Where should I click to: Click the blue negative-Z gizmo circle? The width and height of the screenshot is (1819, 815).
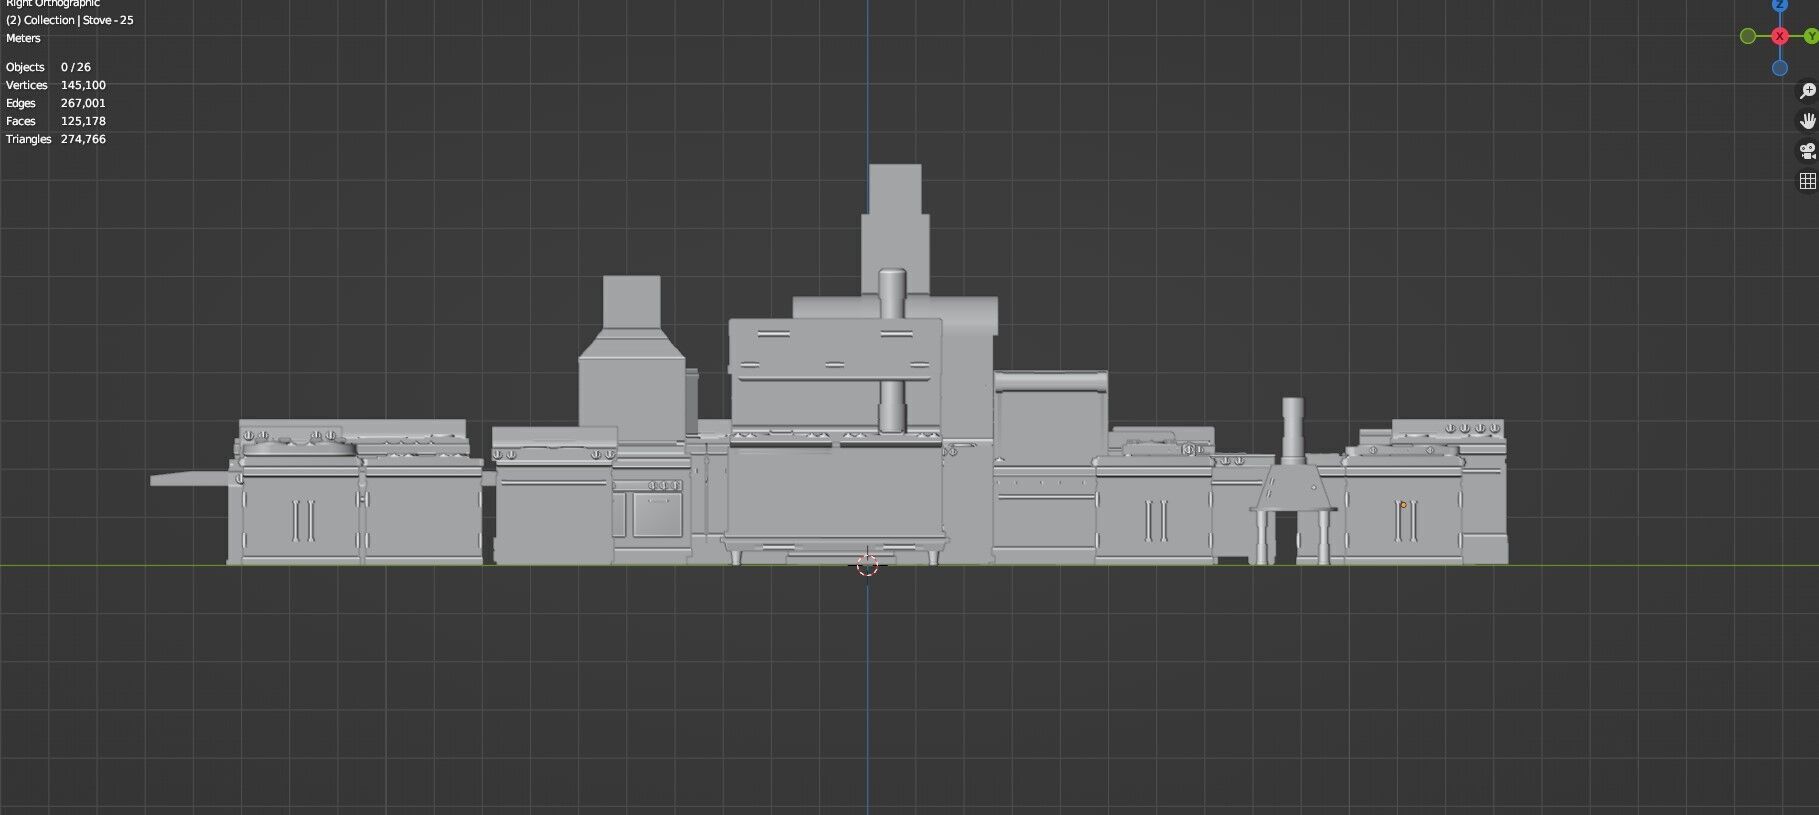click(x=1780, y=68)
